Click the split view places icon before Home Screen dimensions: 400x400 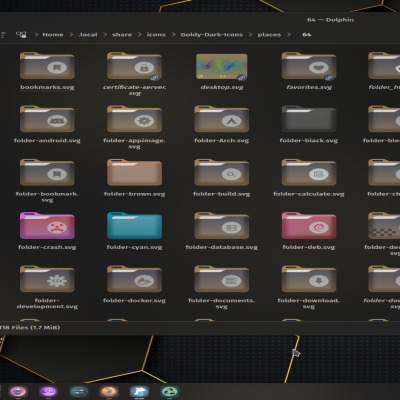point(21,35)
